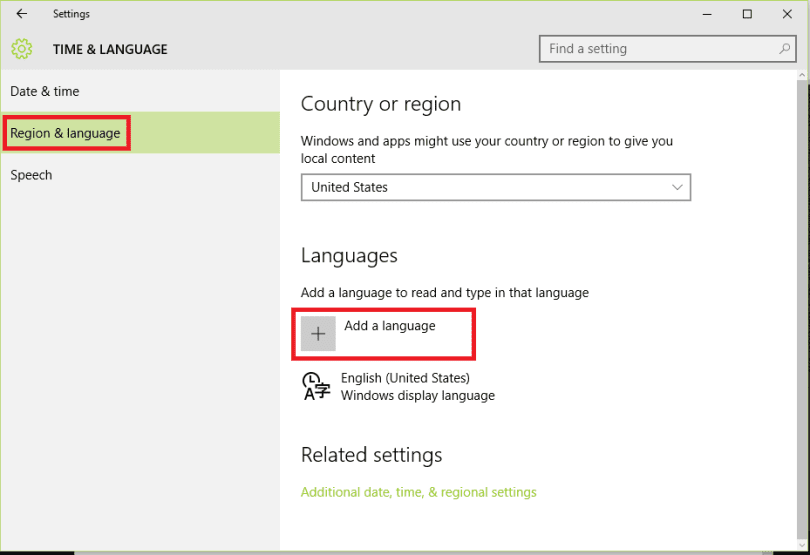Screen dimensions: 810x555
Task: Click the country dropdown chevron arrow
Action: (677, 187)
